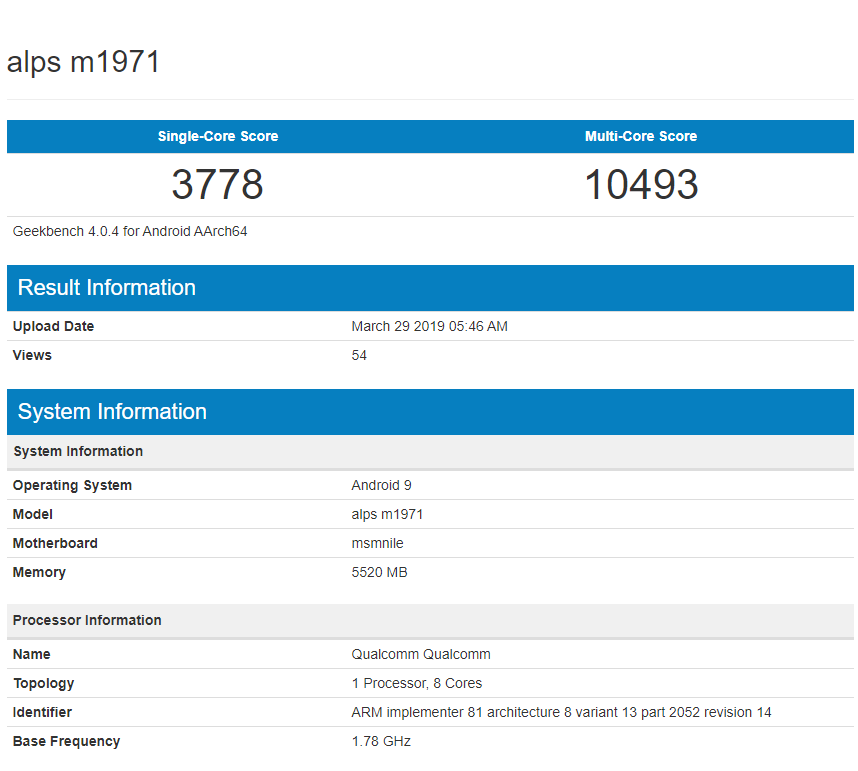The height and width of the screenshot is (771, 858).
Task: Click the page title 'alps m1971'
Action: point(83,61)
